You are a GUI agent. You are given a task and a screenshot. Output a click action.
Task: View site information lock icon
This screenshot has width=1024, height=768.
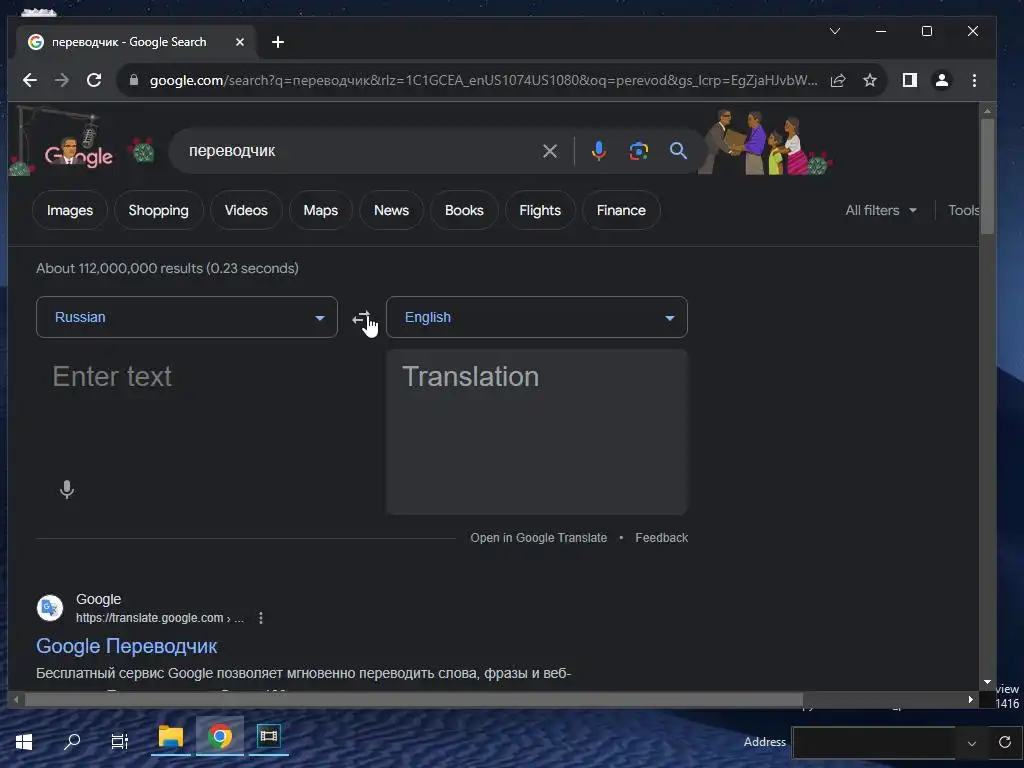point(134,80)
